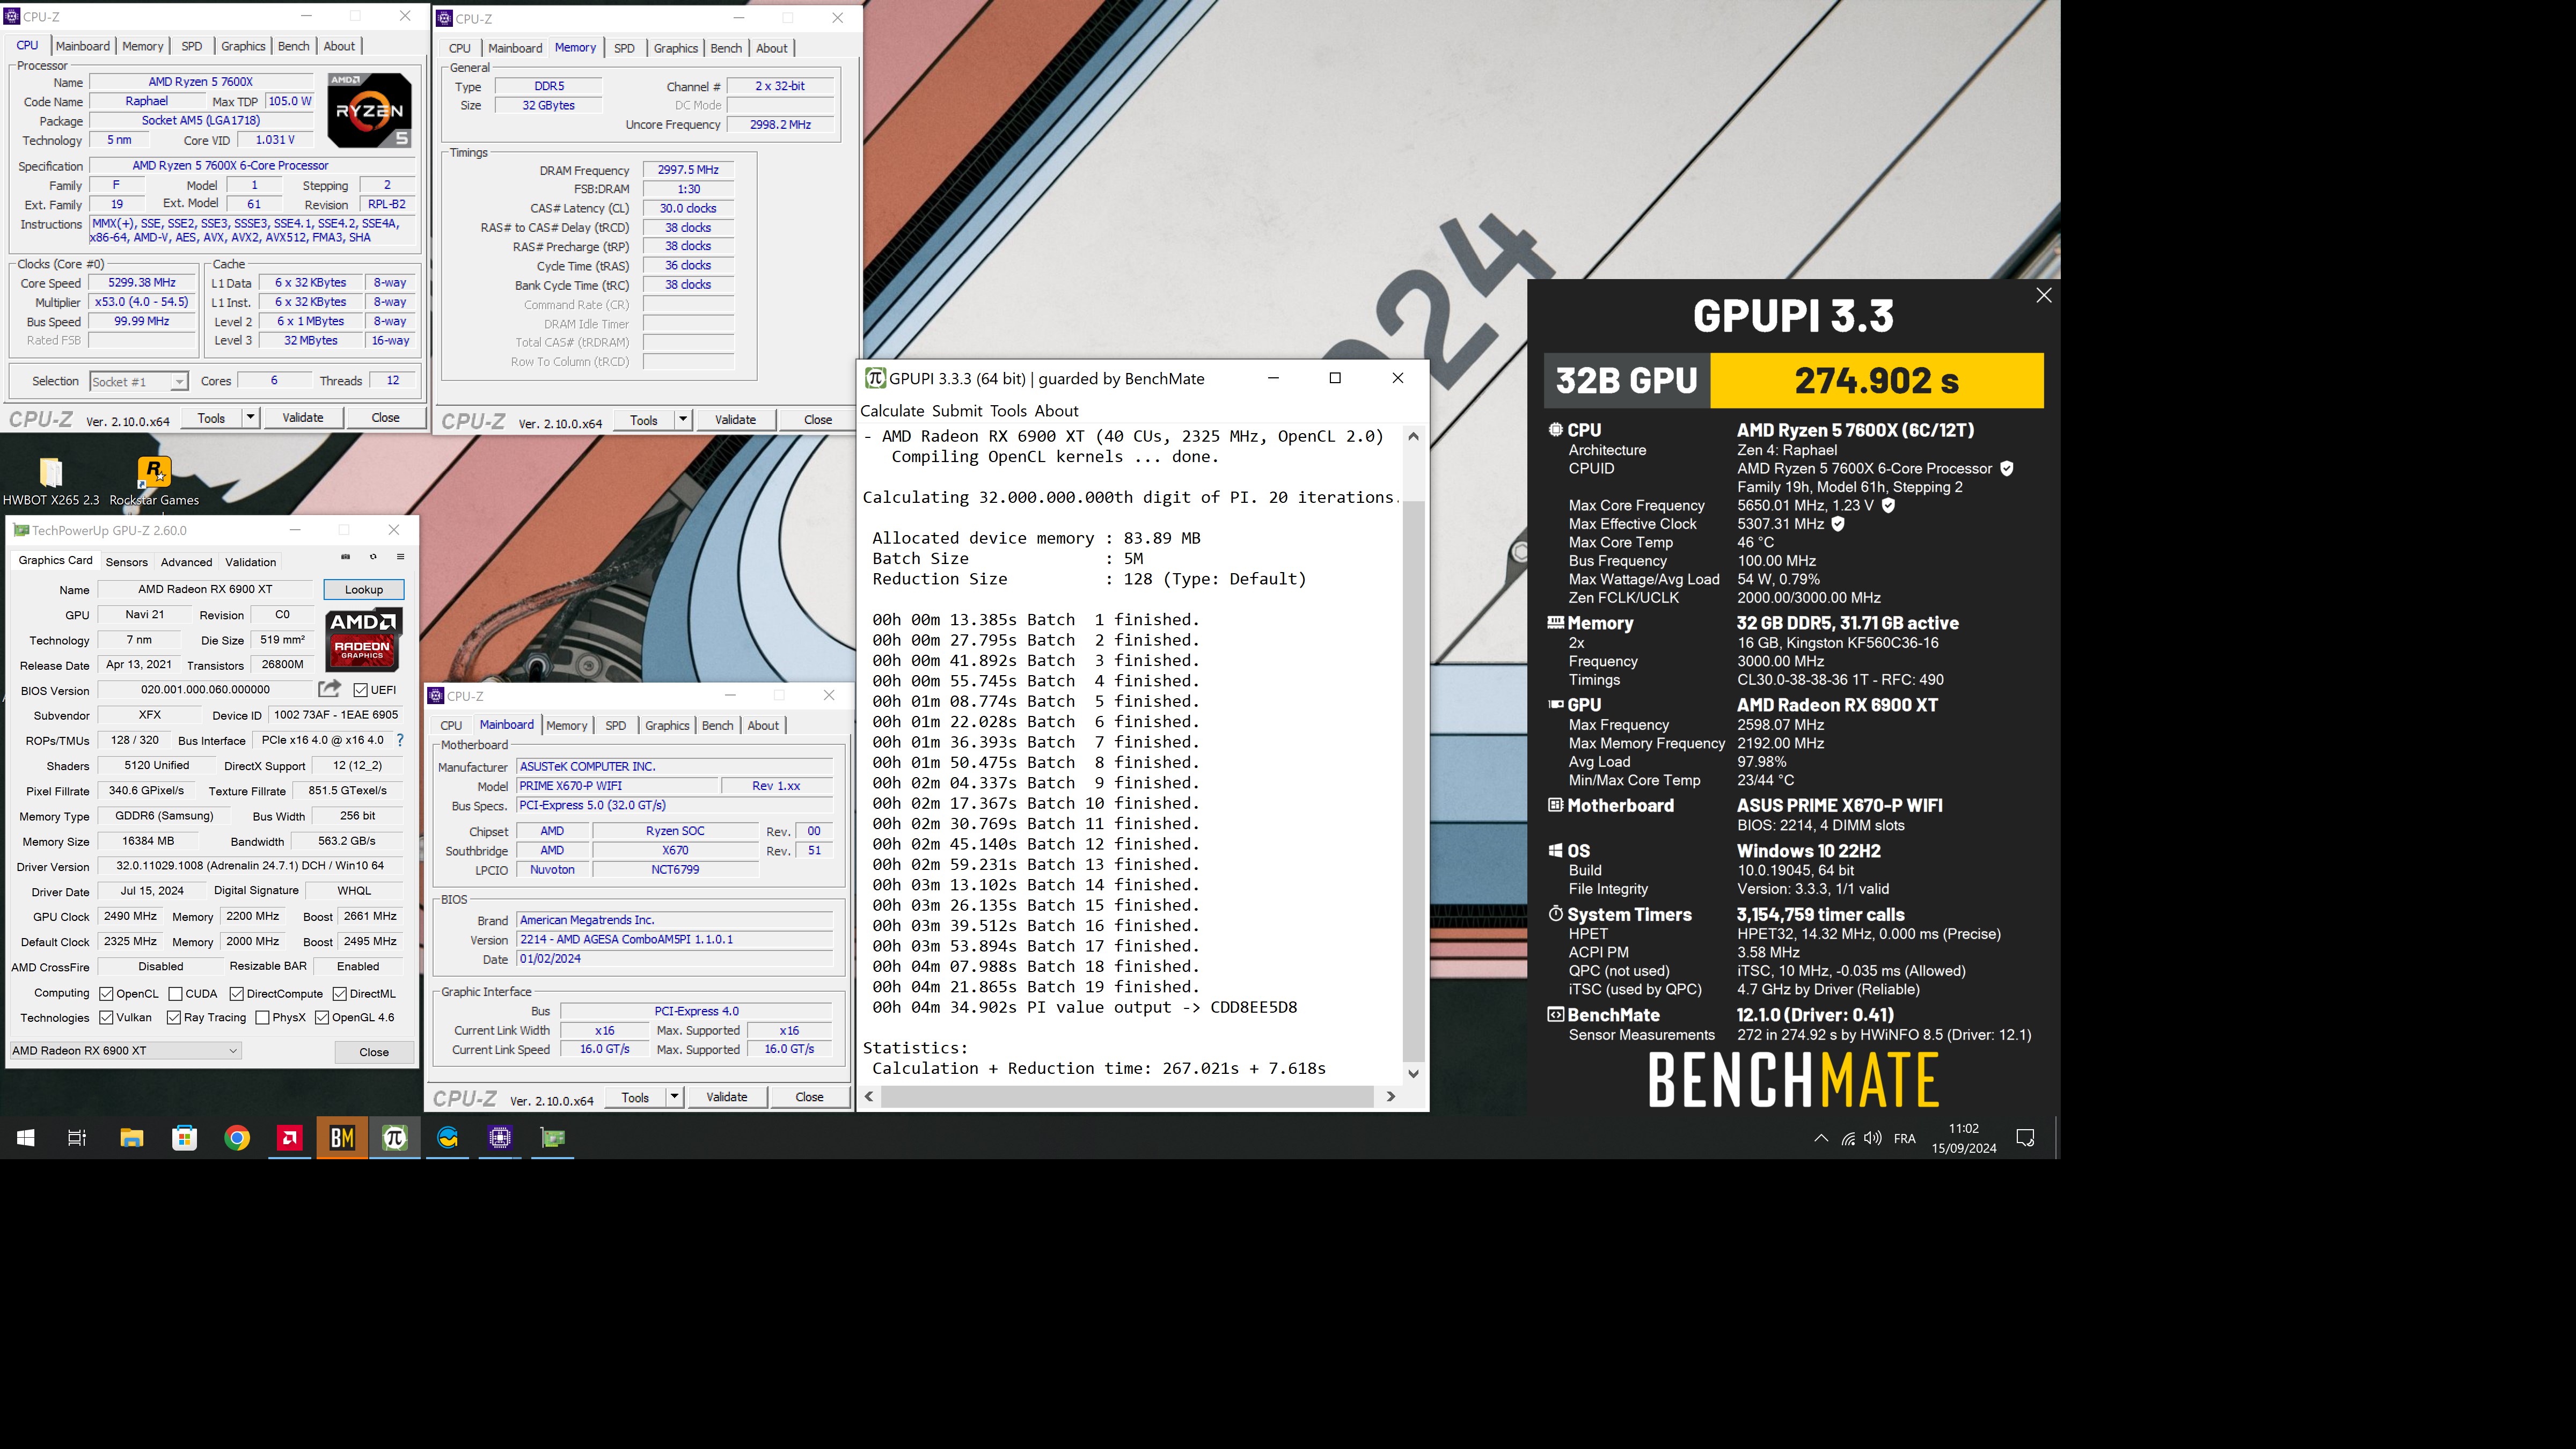Viewport: 2576px width, 1449px height.
Task: Close the BenchMate GPUPI result panel
Action: click(x=2044, y=295)
